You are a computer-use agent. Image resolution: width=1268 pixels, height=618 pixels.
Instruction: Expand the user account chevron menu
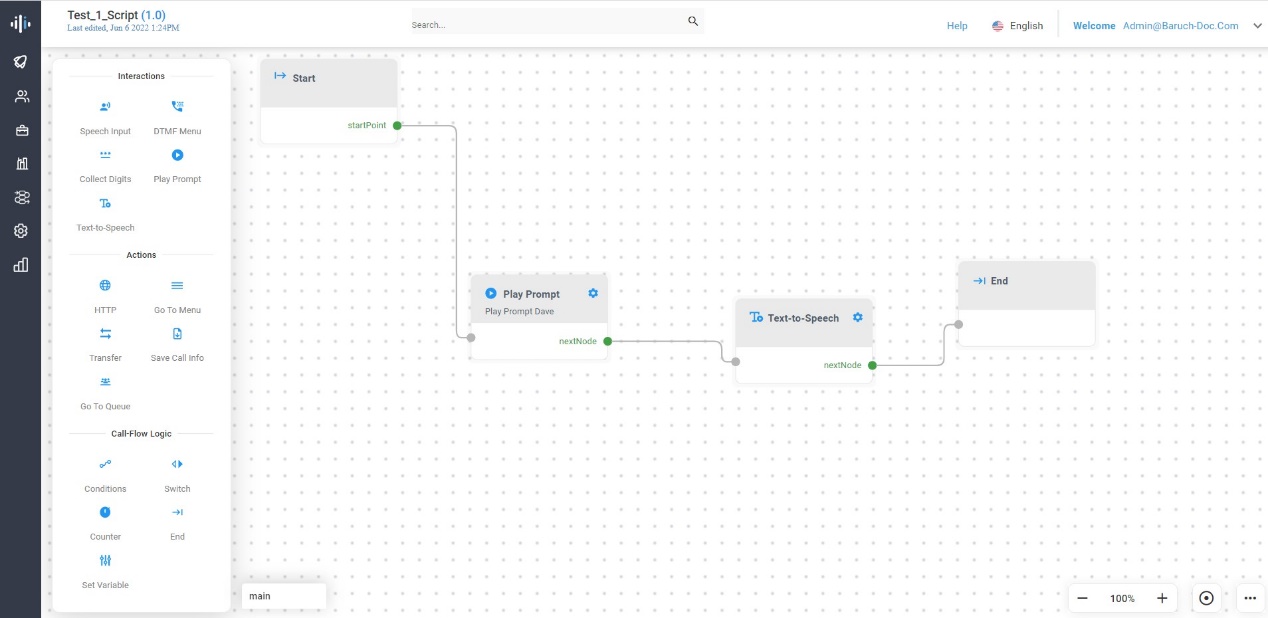[1257, 26]
